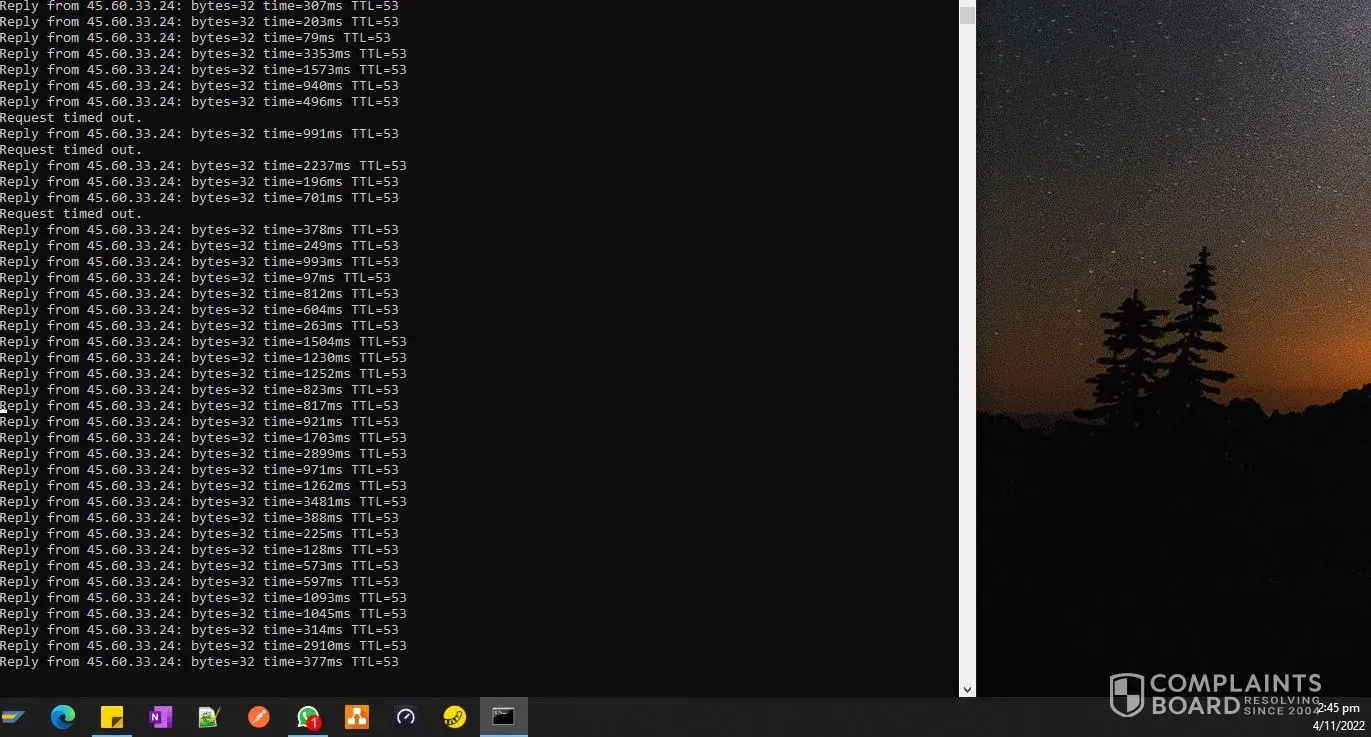Click the reply line with time=2899ms
Screen dimensions: 1371x737
click(203, 454)
